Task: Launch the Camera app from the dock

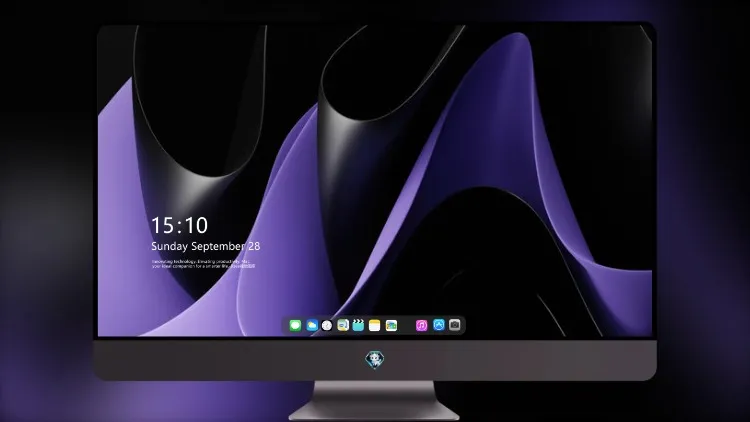Action: tap(455, 325)
